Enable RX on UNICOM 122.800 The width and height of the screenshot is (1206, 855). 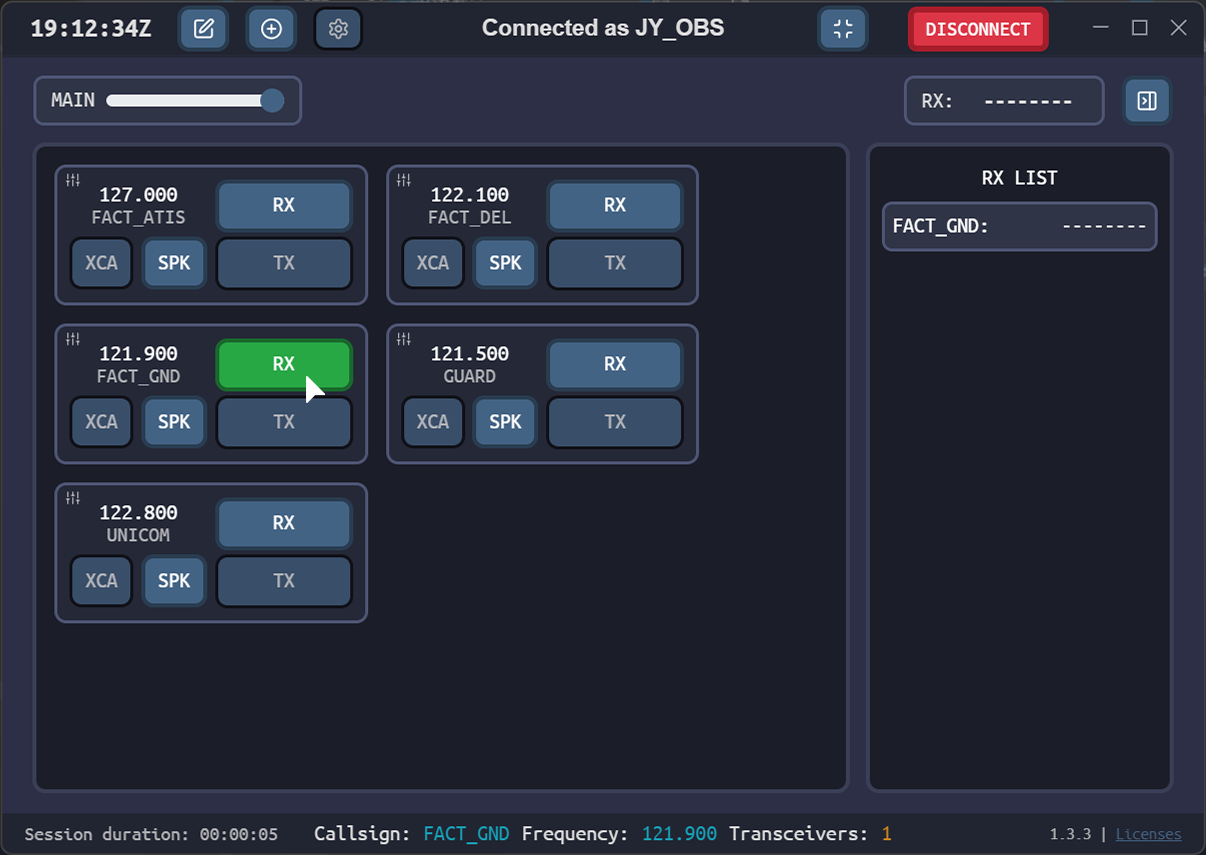(x=284, y=523)
